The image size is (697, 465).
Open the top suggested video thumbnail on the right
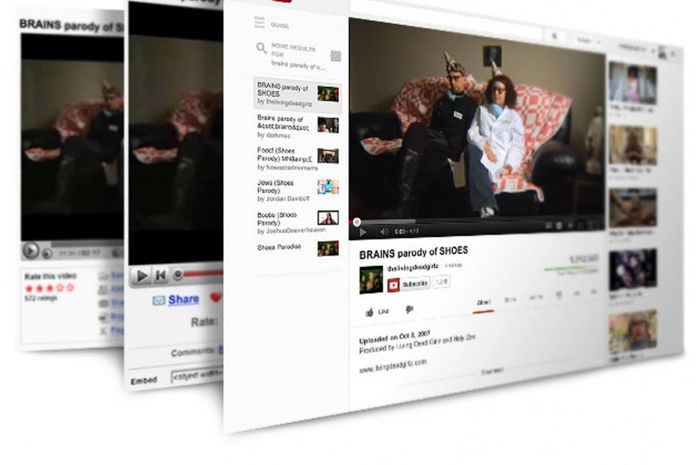pyautogui.click(x=632, y=83)
